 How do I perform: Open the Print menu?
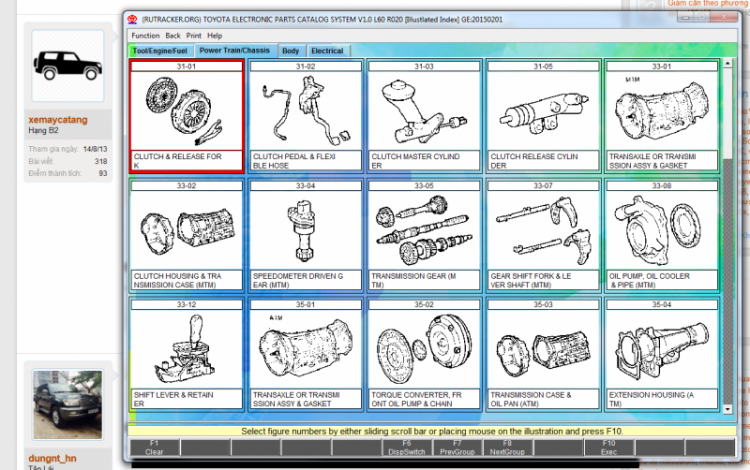194,35
